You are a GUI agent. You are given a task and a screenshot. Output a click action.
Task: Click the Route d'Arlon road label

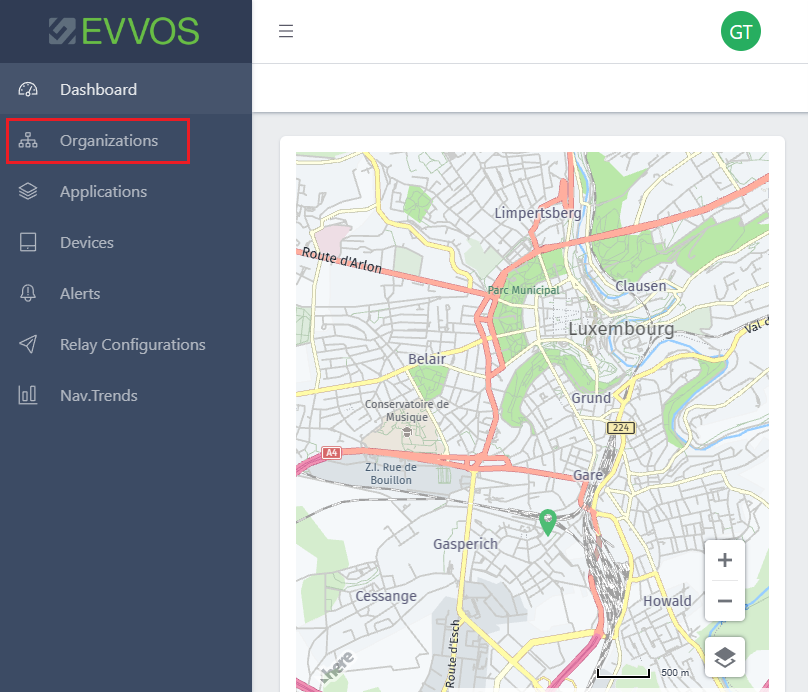click(x=342, y=260)
